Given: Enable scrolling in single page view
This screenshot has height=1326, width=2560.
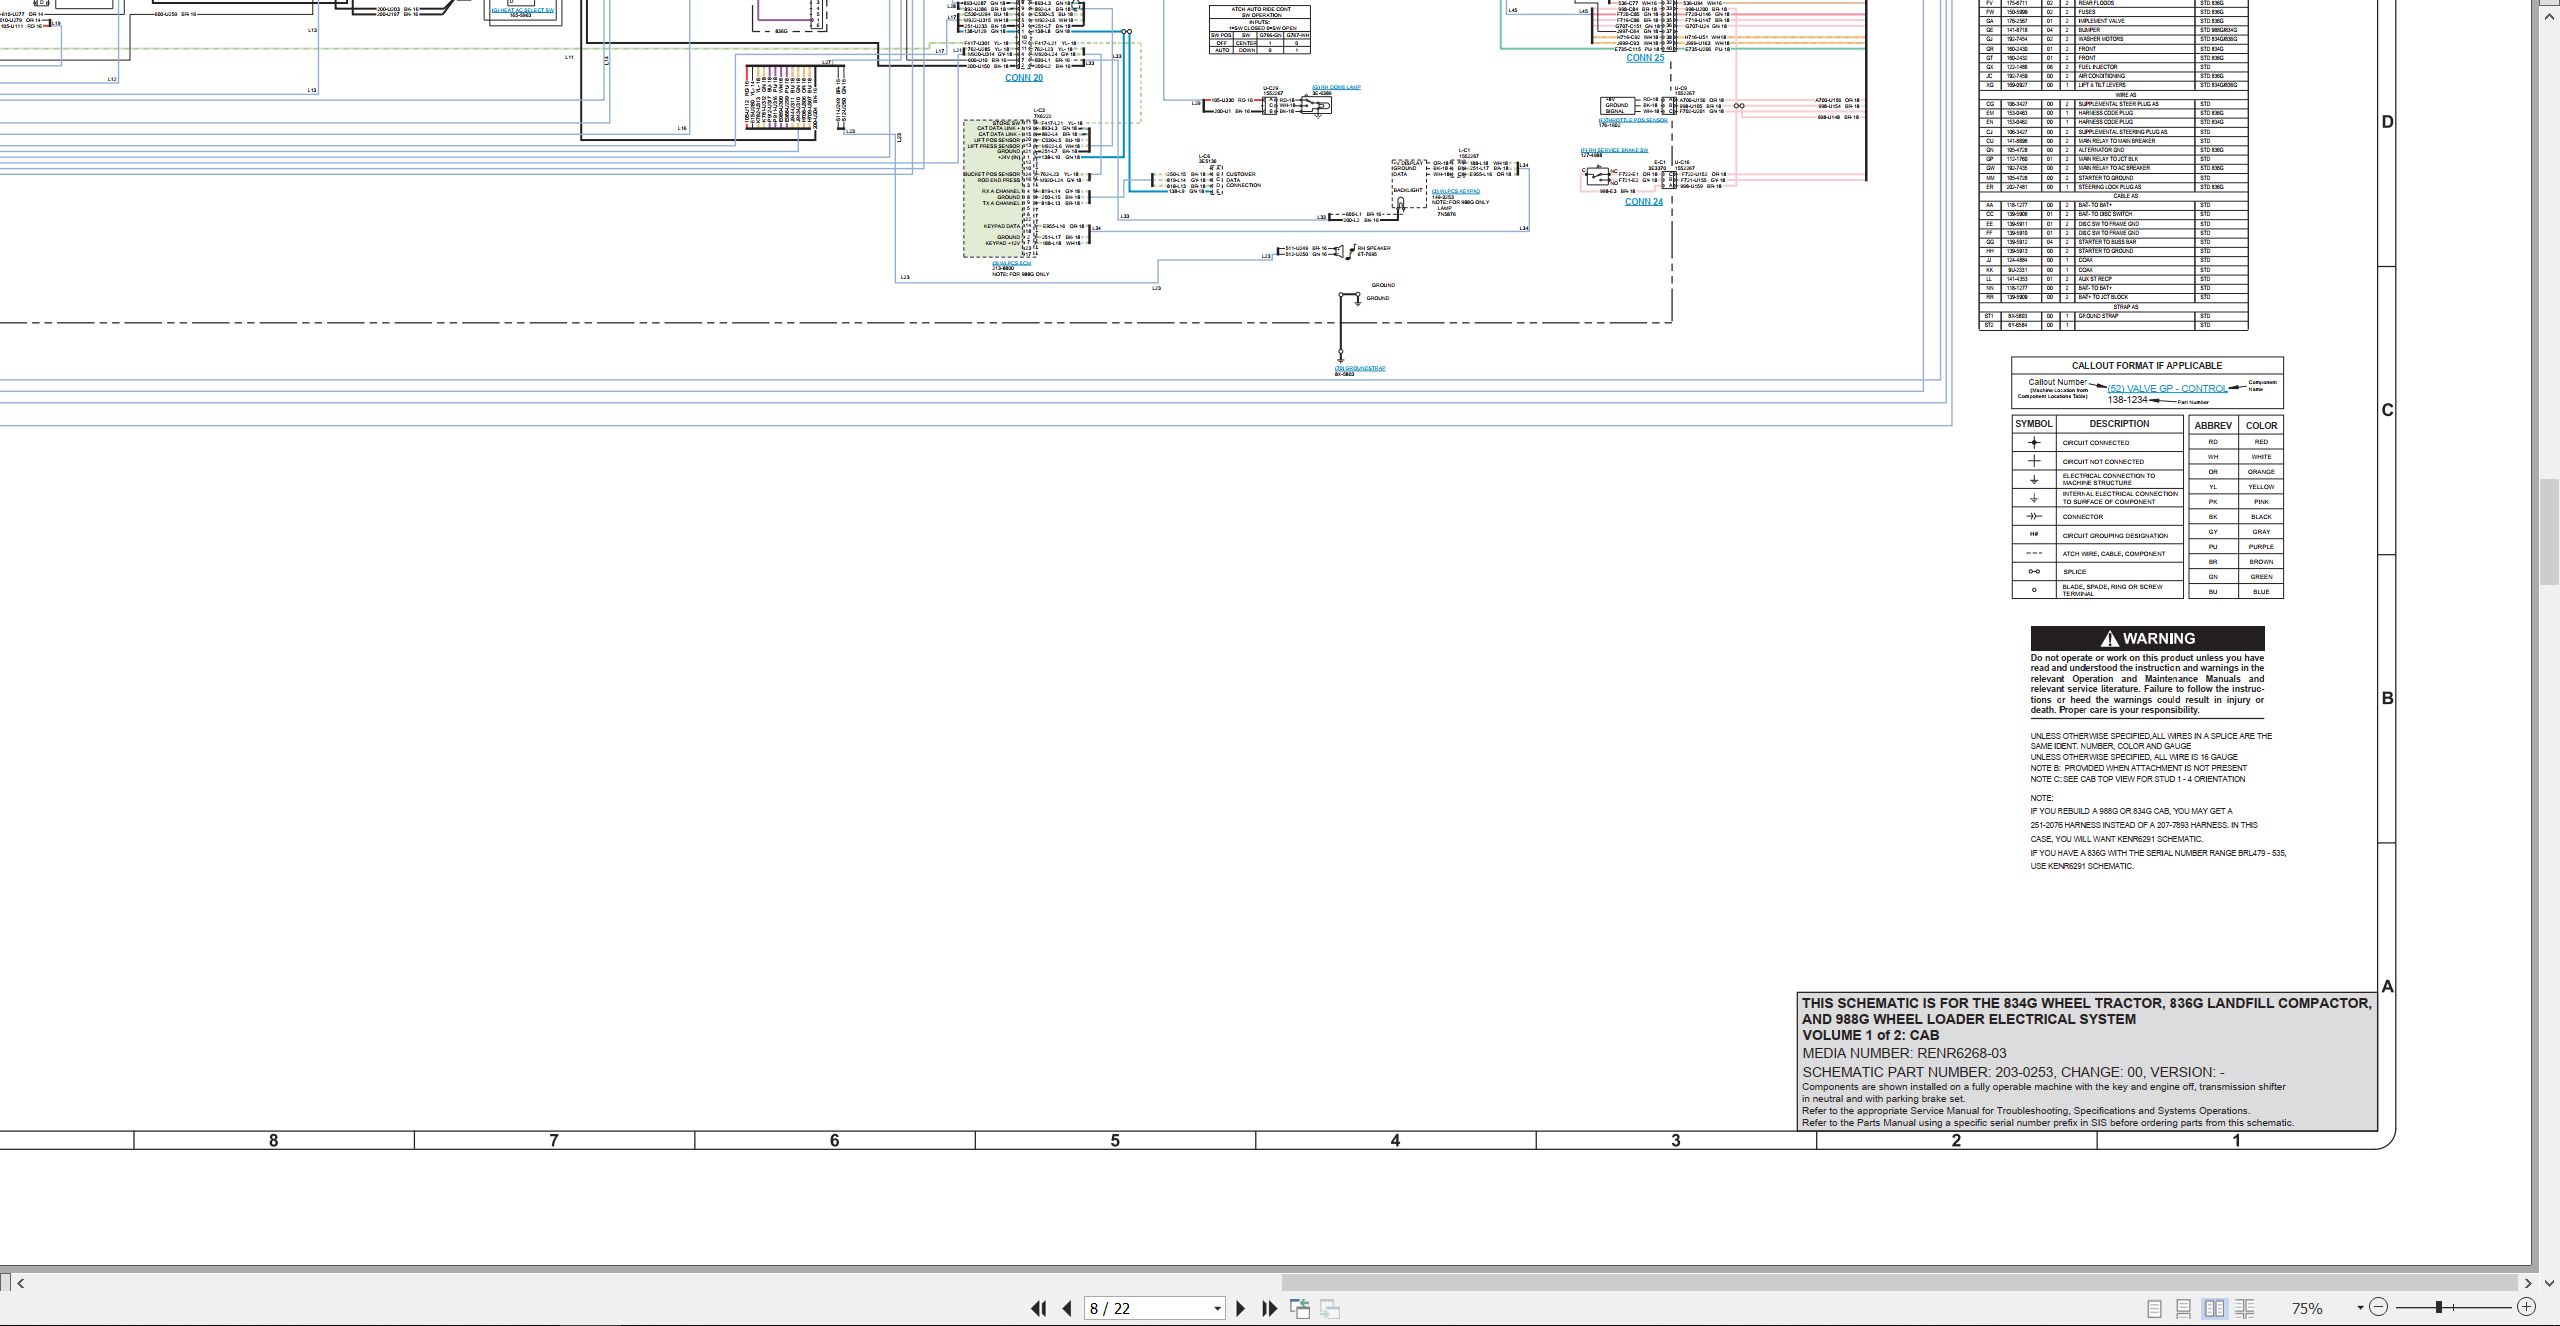Looking at the screenshot, I should [x=2184, y=1308].
